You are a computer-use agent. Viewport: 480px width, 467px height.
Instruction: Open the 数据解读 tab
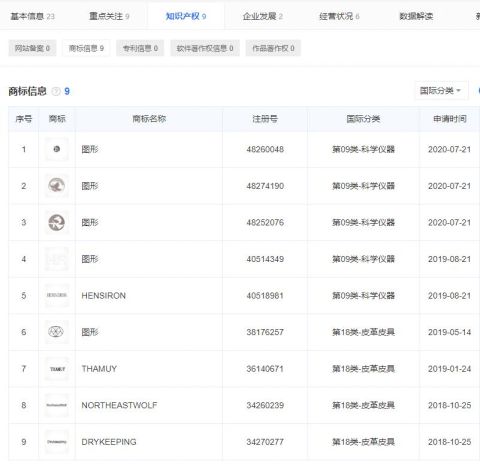416,16
